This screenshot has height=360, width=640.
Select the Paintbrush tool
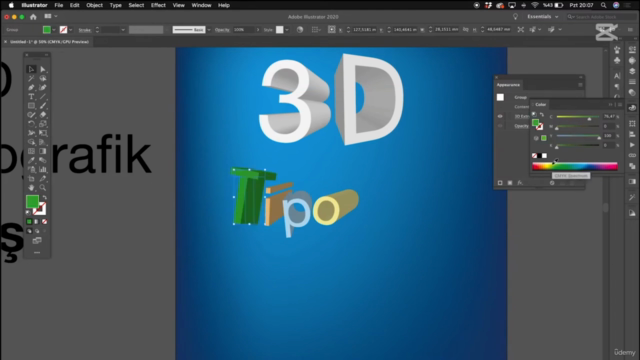tap(42, 106)
